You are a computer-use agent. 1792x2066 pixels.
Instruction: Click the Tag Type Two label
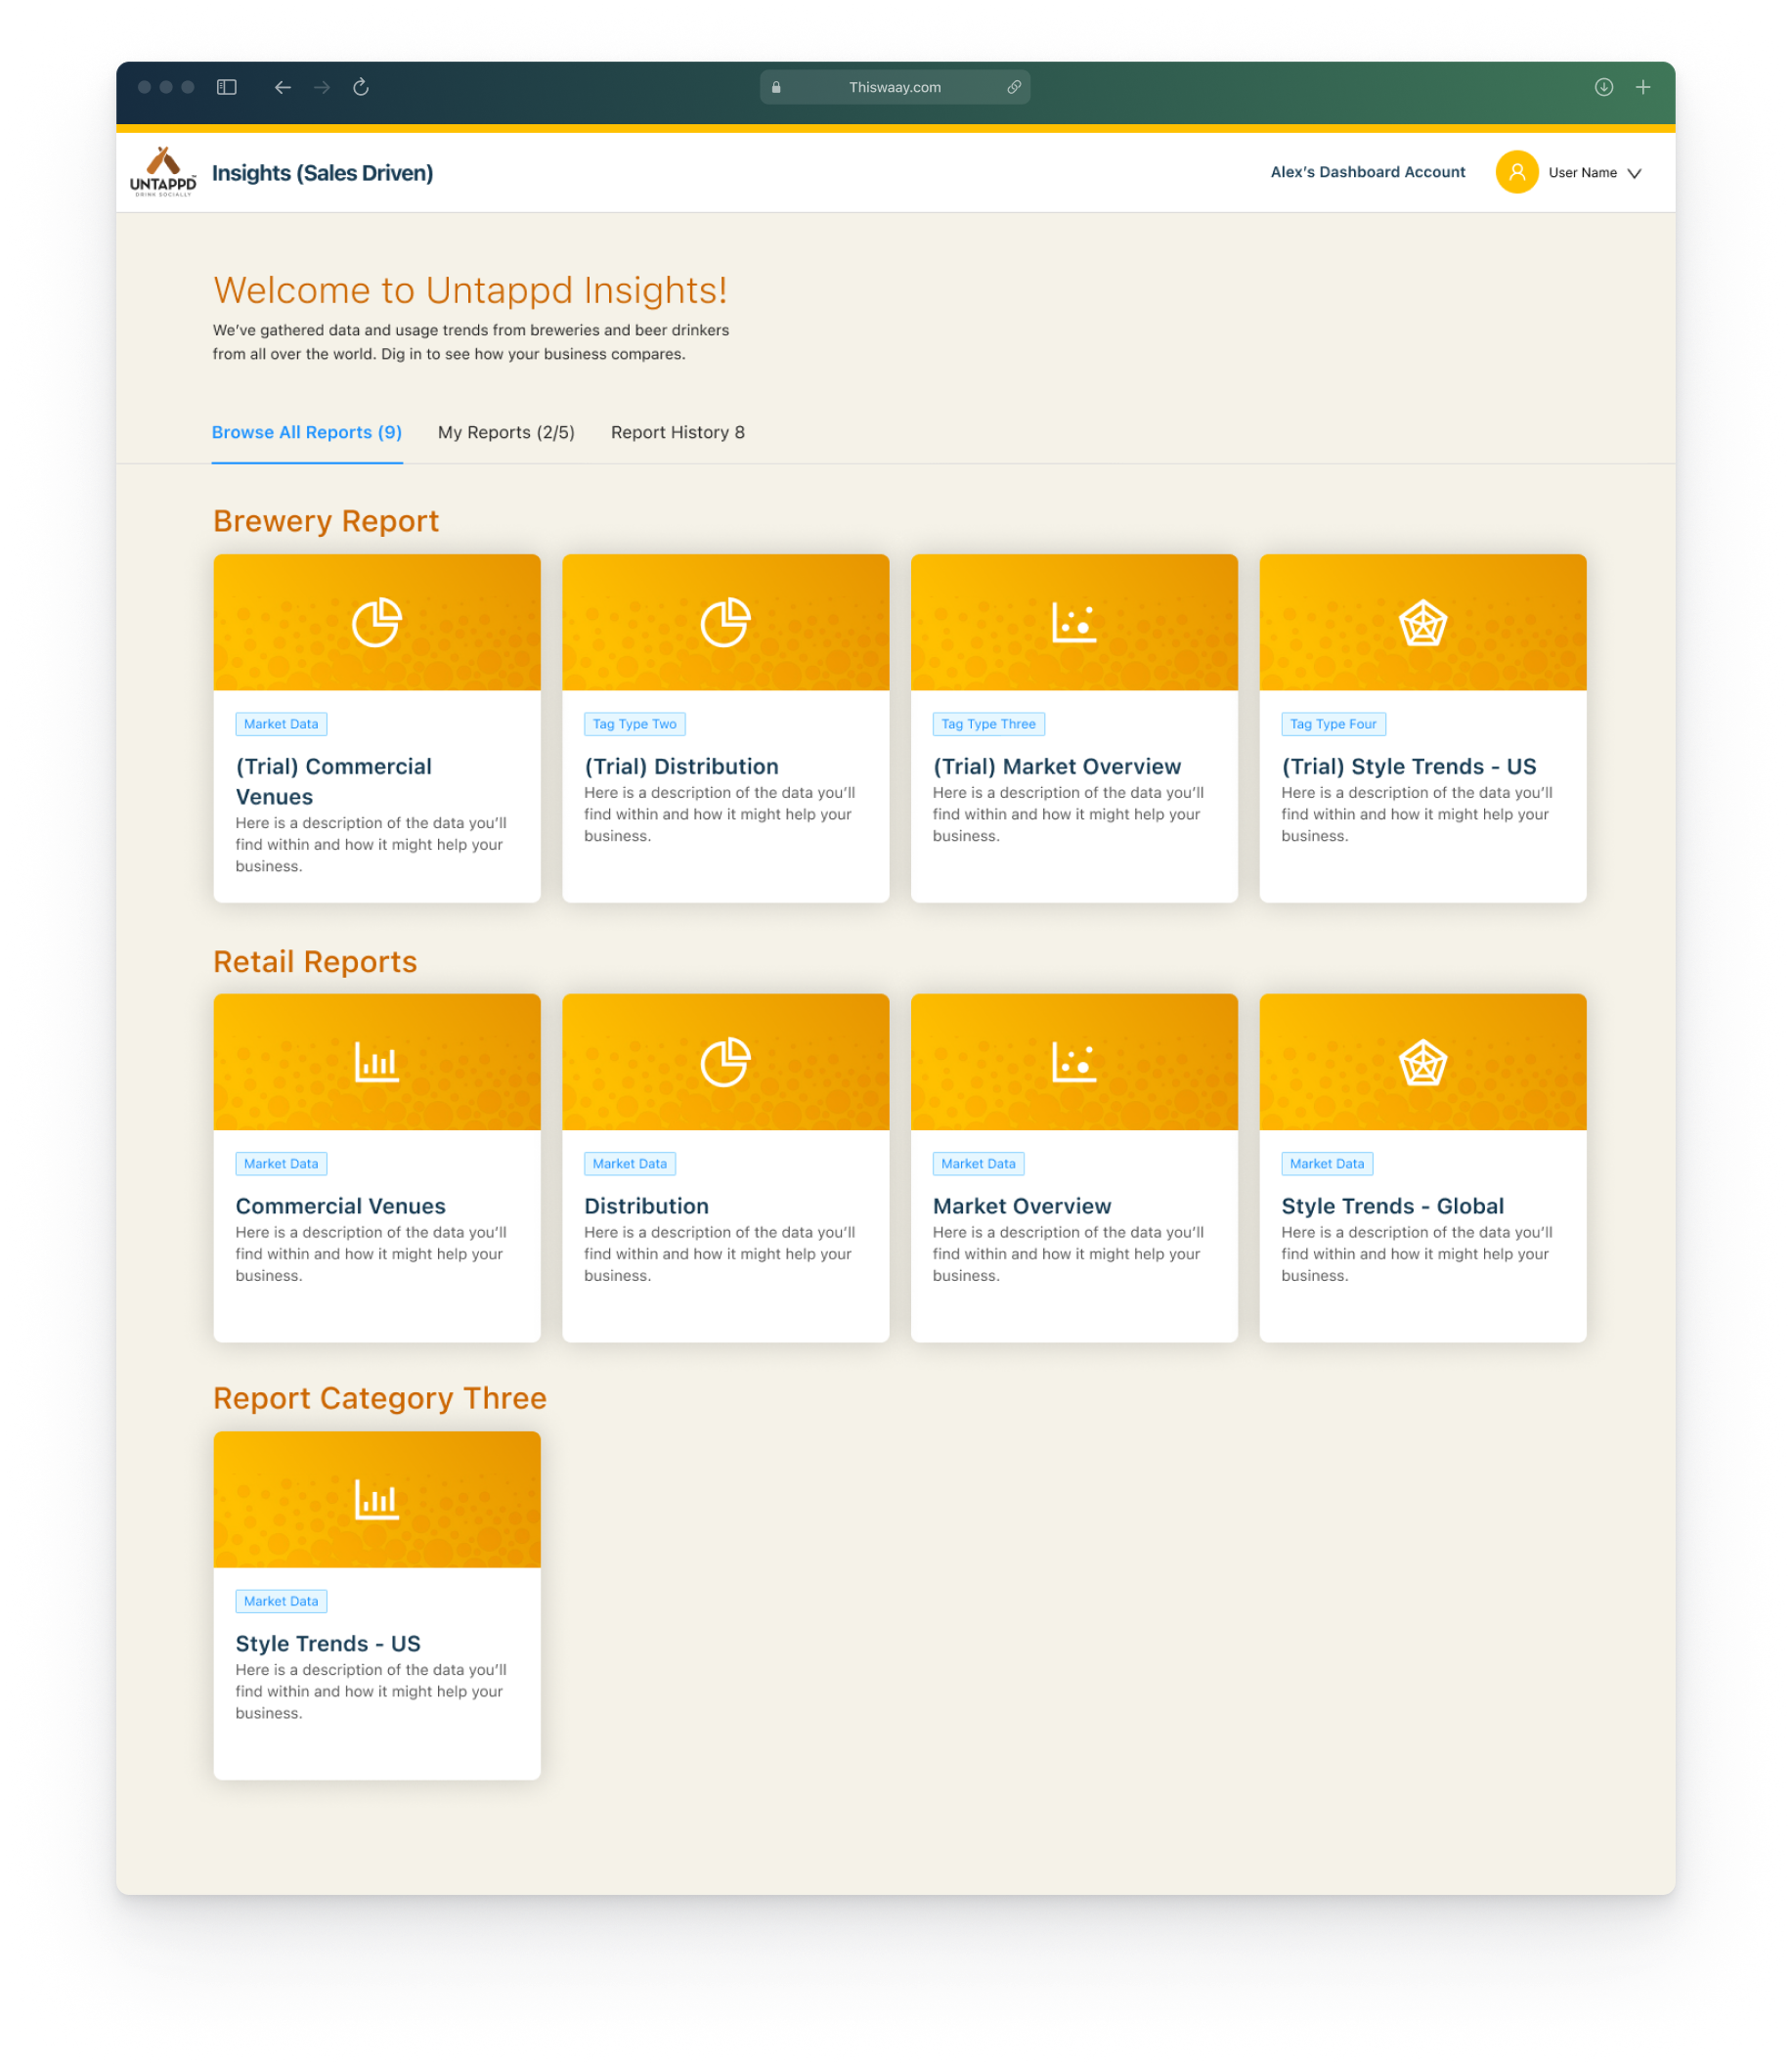click(x=634, y=724)
